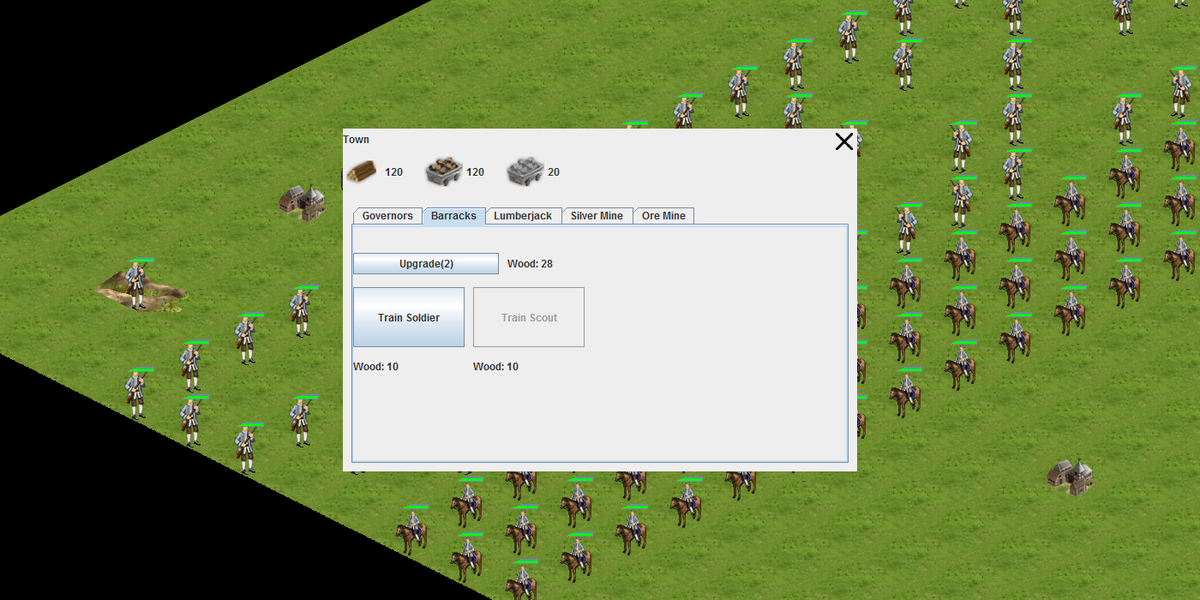Click the Train Soldier button
This screenshot has width=1200, height=600.
(408, 318)
